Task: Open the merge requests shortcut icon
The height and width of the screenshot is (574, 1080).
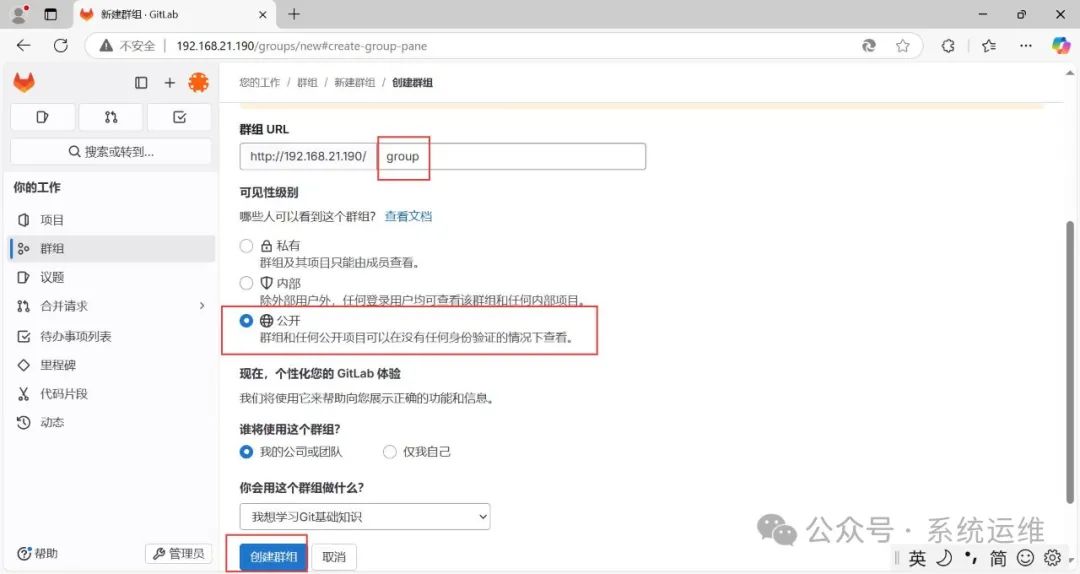Action: (x=111, y=117)
